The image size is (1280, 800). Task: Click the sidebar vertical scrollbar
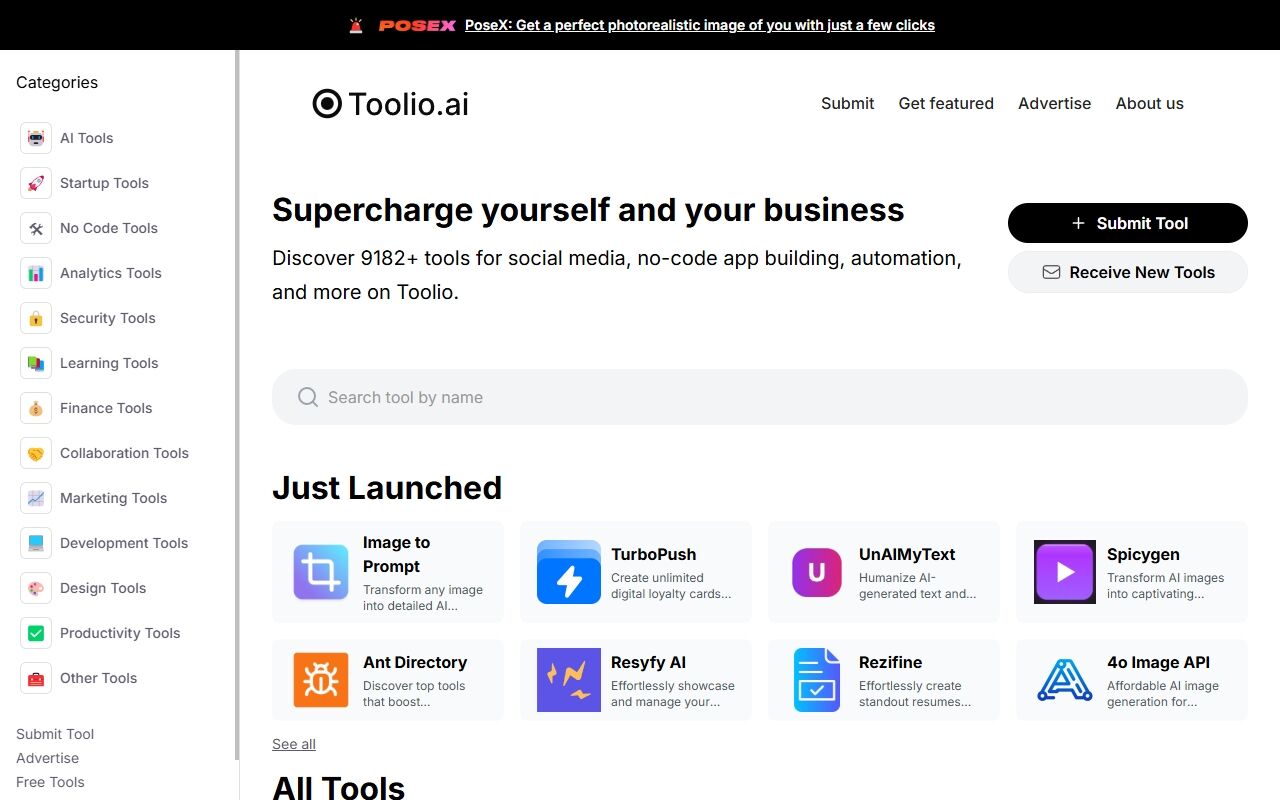[x=237, y=405]
